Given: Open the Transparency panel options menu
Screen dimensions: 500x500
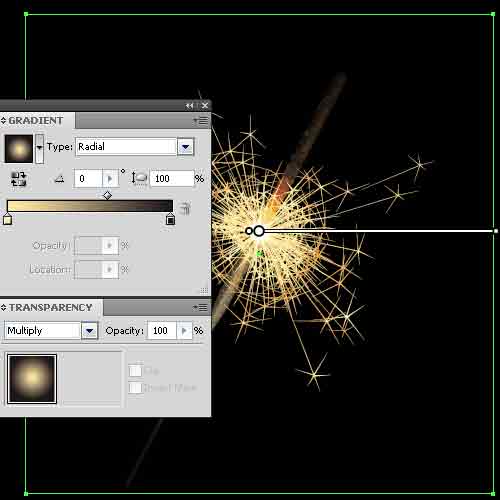Looking at the screenshot, I should pos(201,307).
